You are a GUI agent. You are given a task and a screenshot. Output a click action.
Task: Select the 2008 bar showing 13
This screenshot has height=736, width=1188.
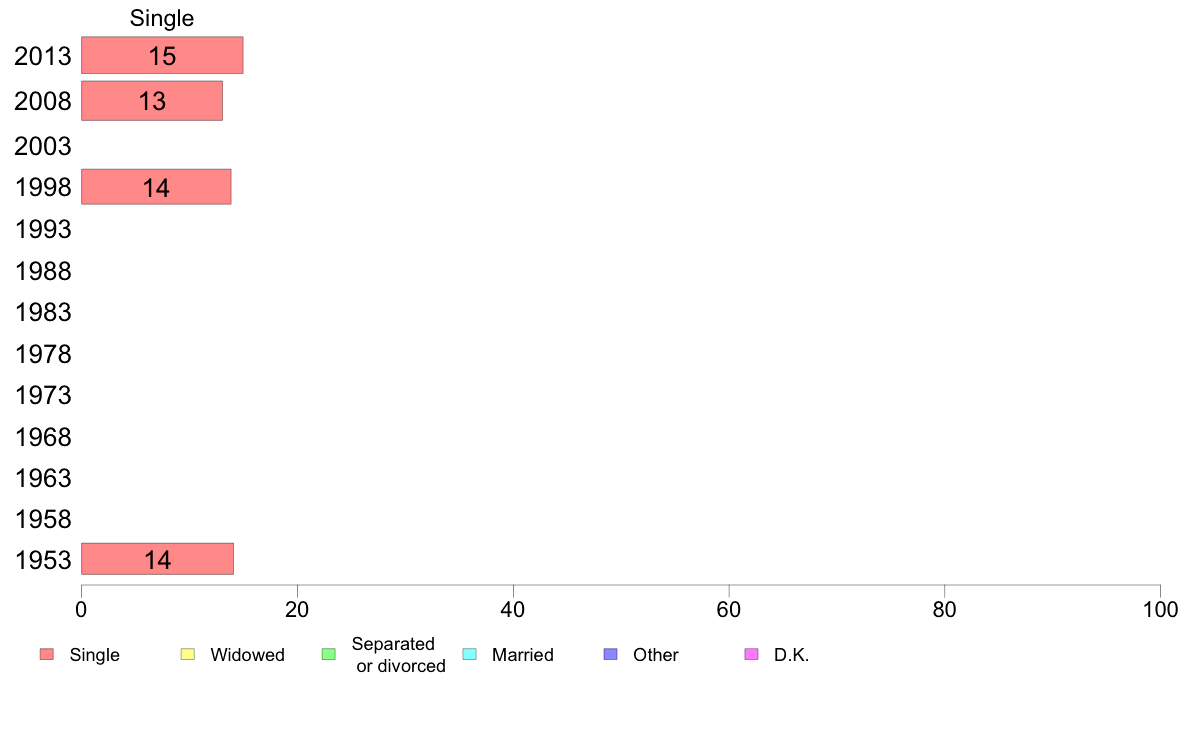pos(152,101)
